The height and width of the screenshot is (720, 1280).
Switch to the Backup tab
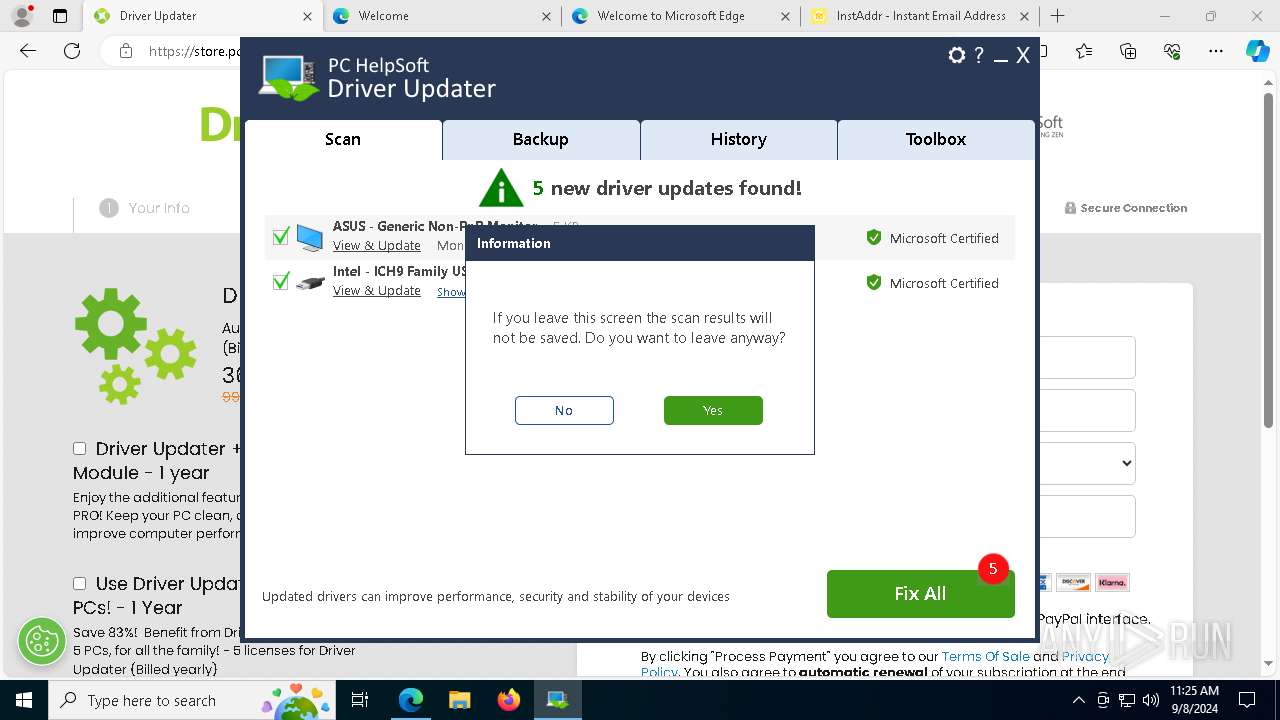click(541, 140)
